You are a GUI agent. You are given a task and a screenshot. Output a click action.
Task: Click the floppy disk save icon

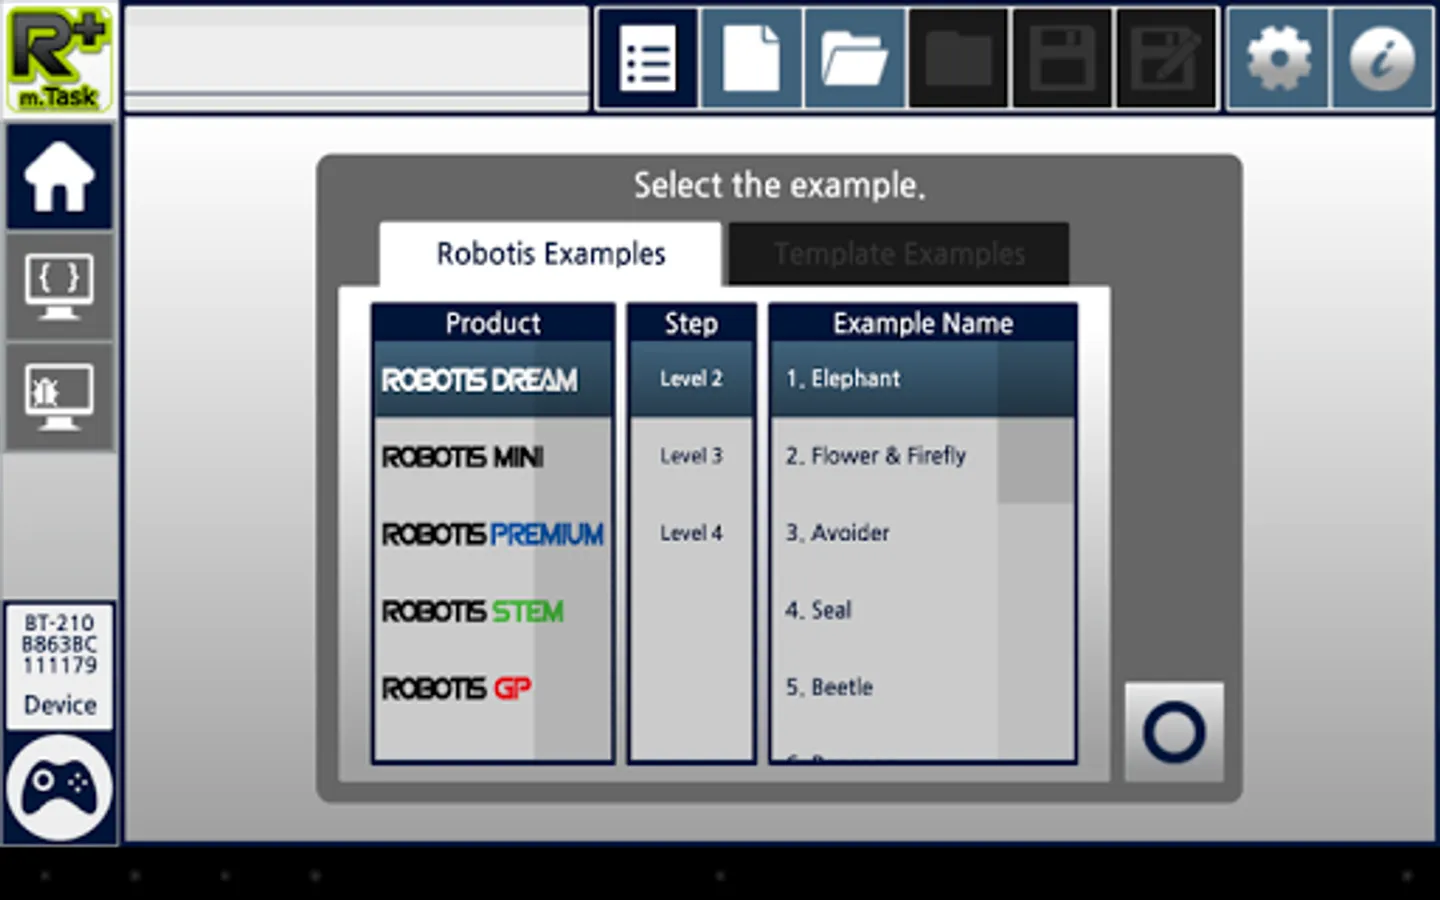pyautogui.click(x=1062, y=58)
